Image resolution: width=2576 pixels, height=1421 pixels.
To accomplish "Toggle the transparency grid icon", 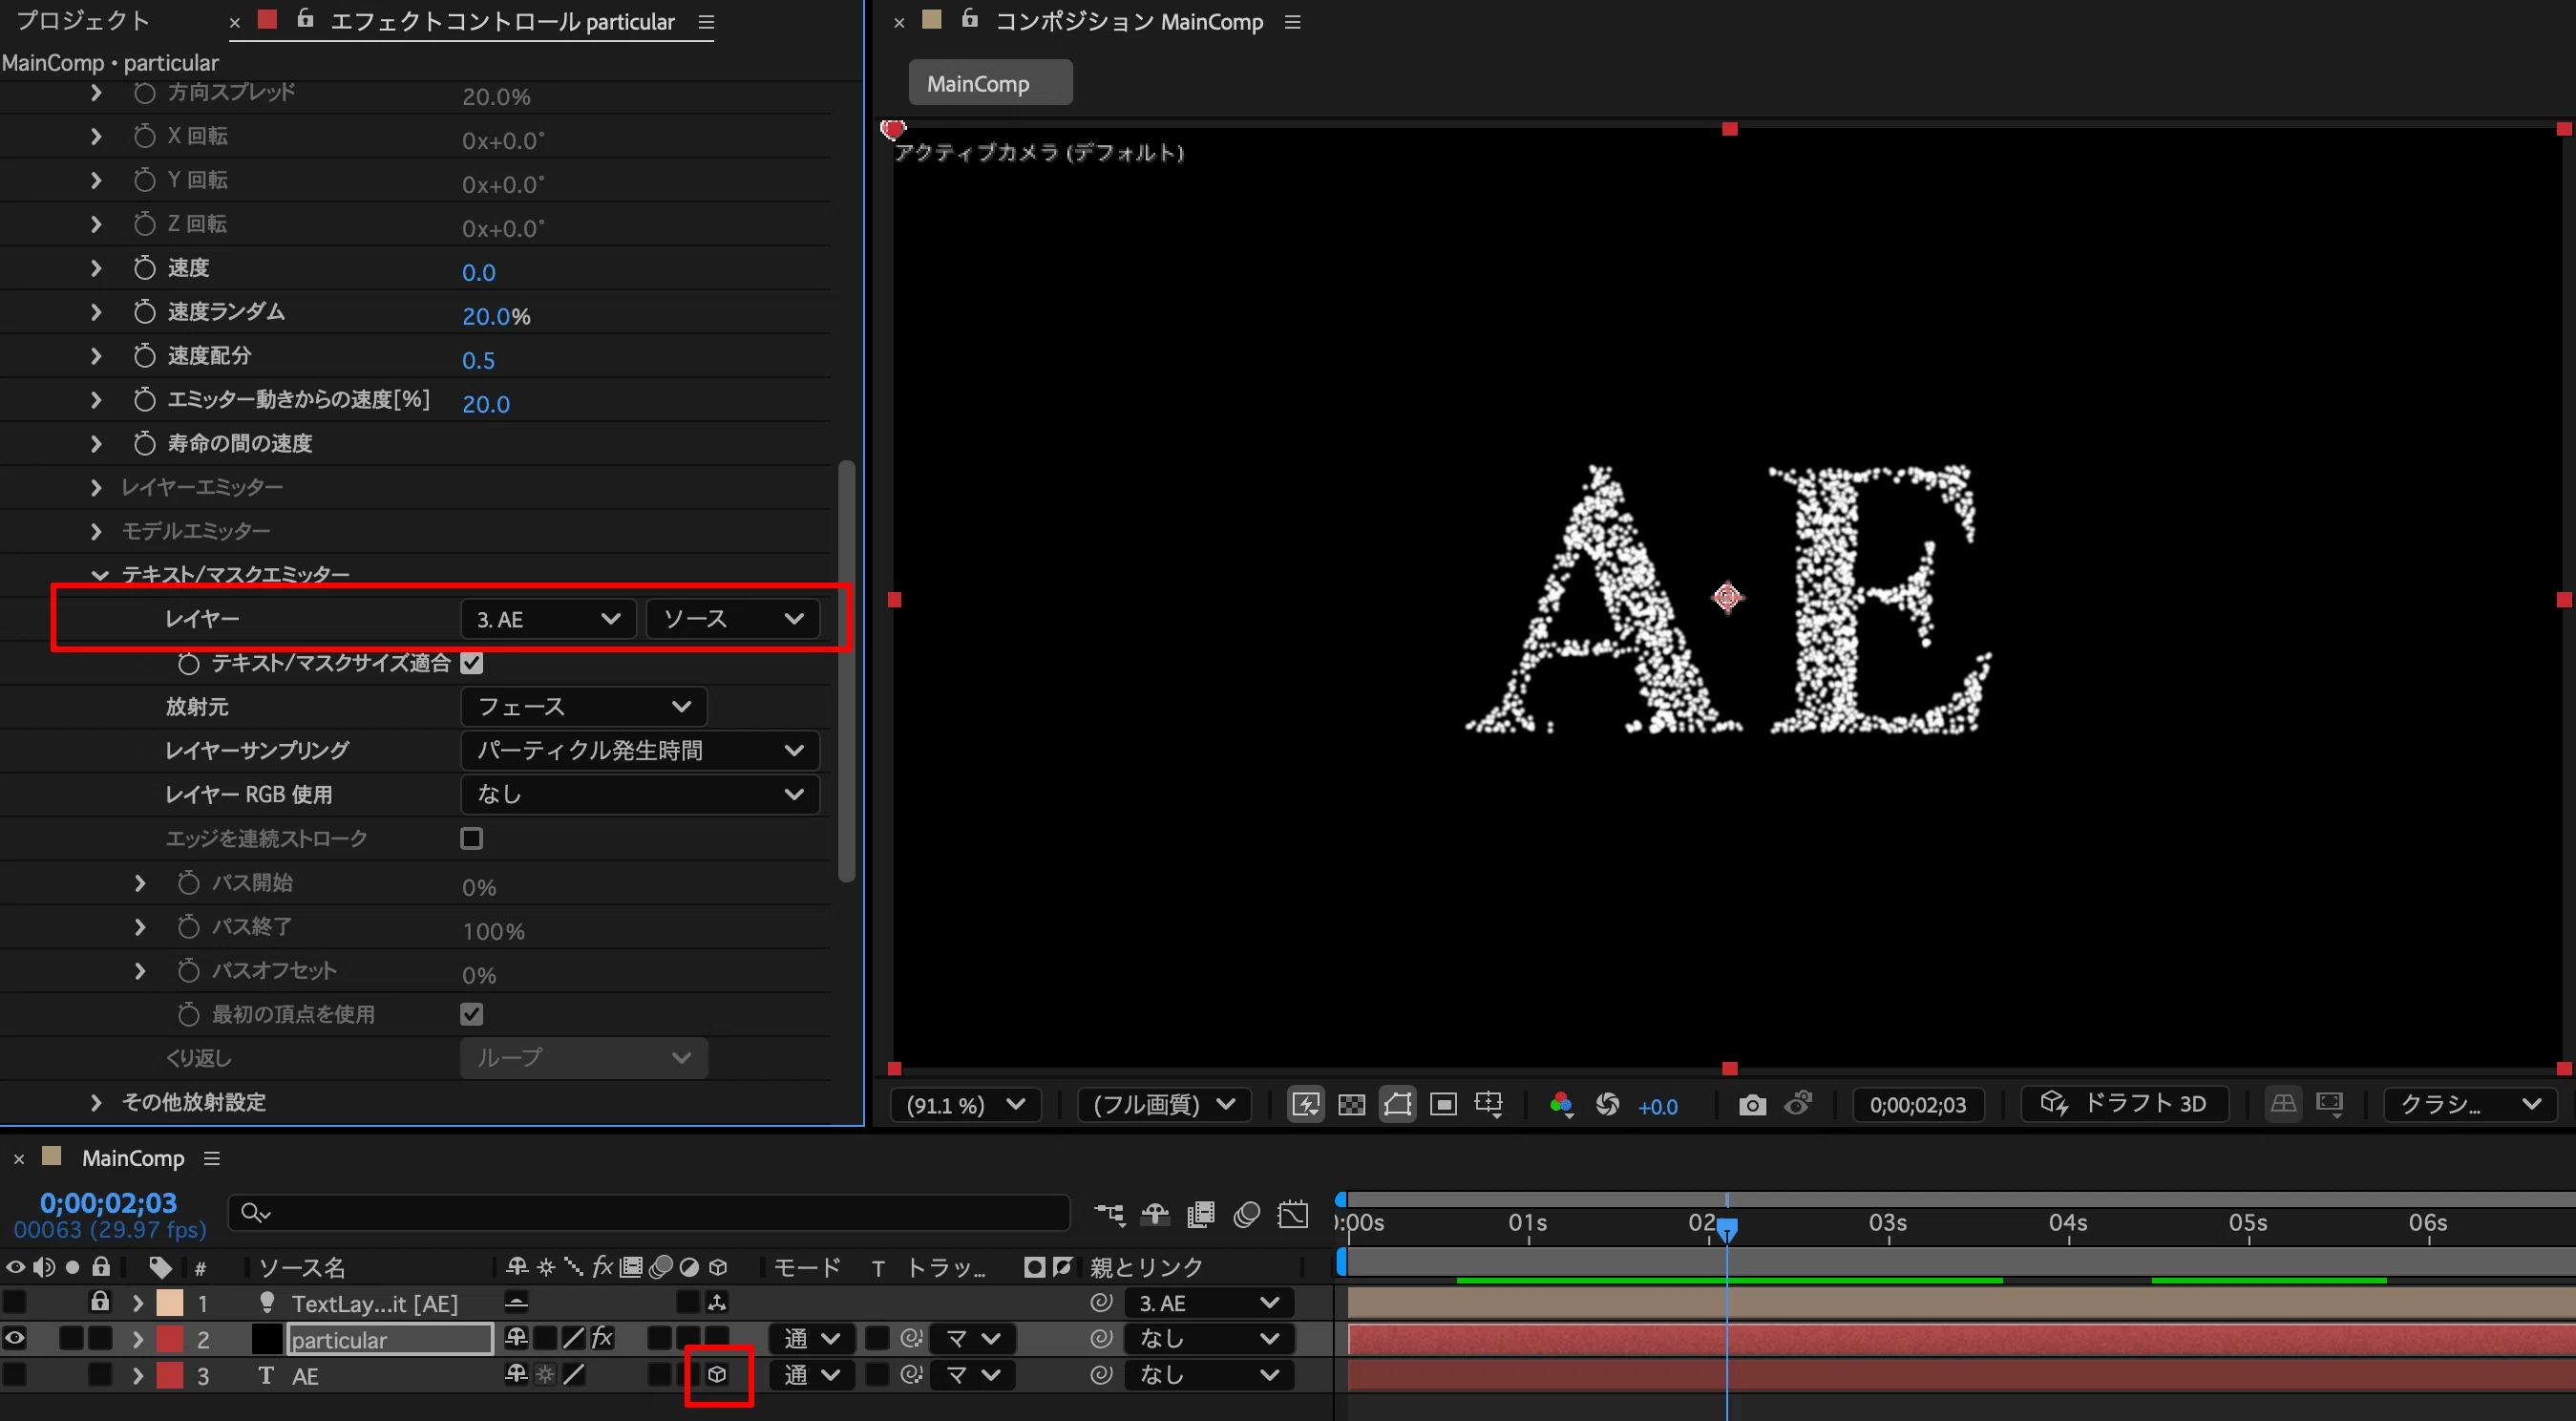I will tap(1351, 1104).
